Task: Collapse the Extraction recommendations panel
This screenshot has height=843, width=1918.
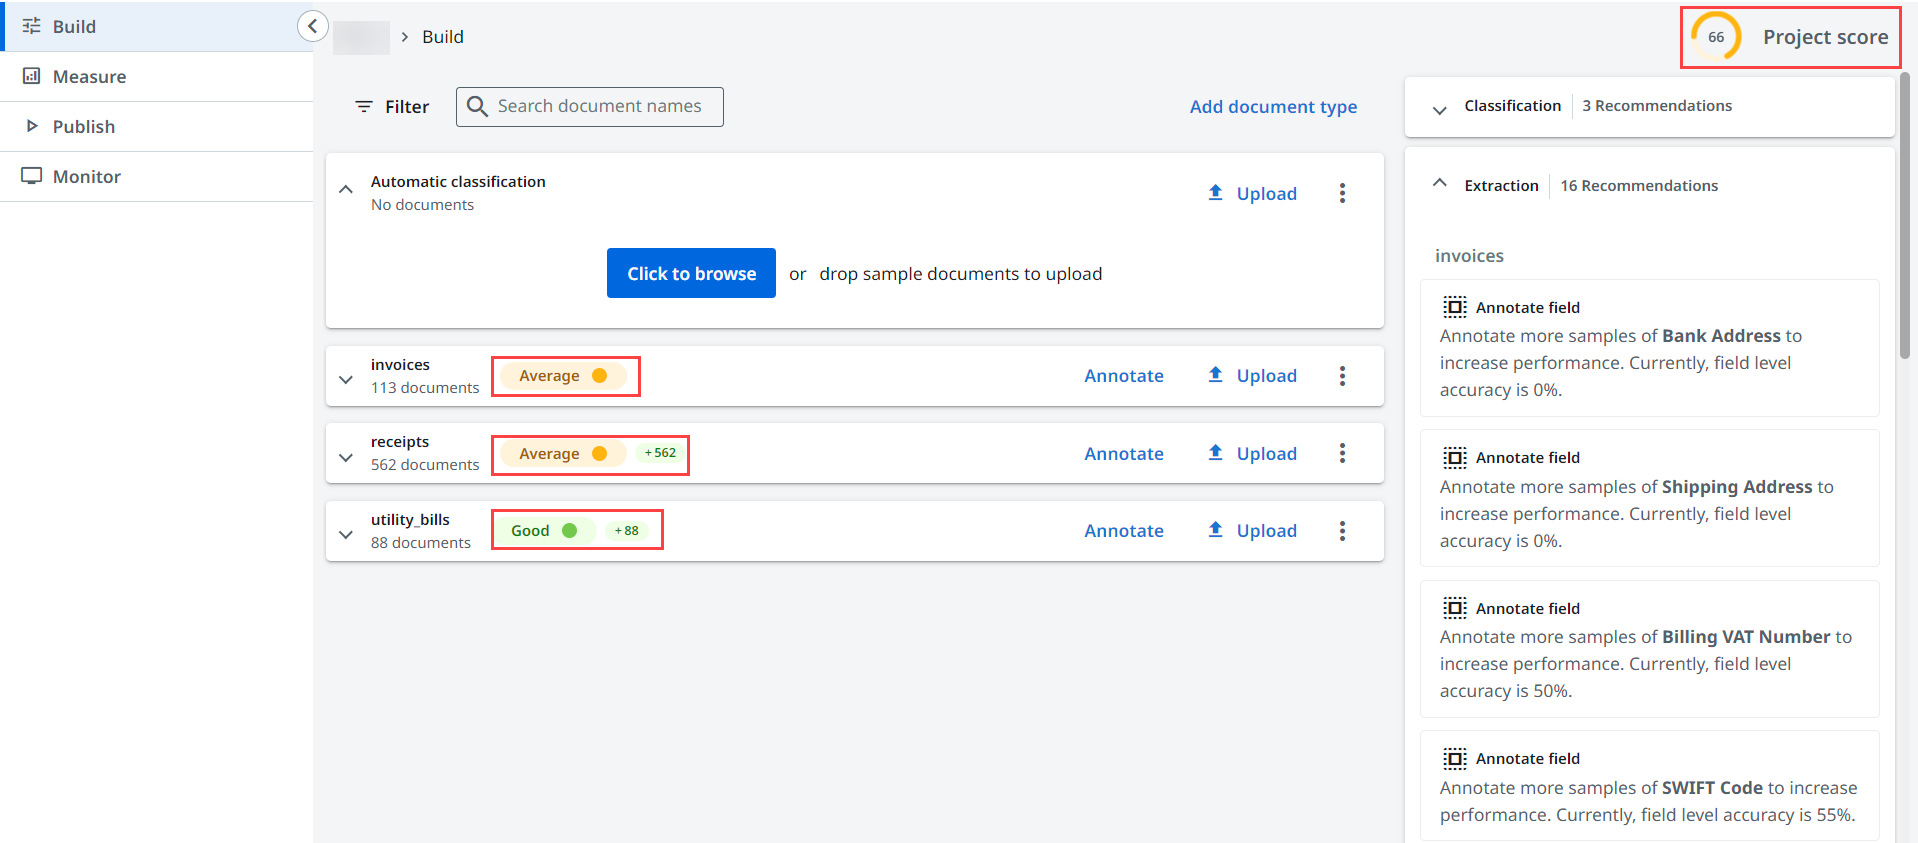Action: (x=1439, y=184)
